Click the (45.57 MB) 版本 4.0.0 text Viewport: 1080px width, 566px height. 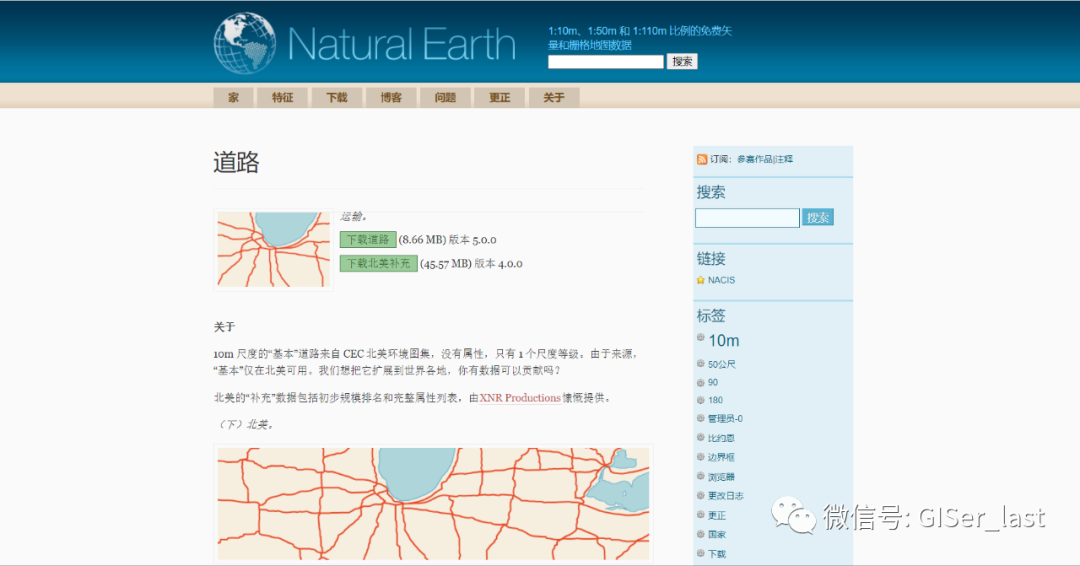[x=471, y=264]
